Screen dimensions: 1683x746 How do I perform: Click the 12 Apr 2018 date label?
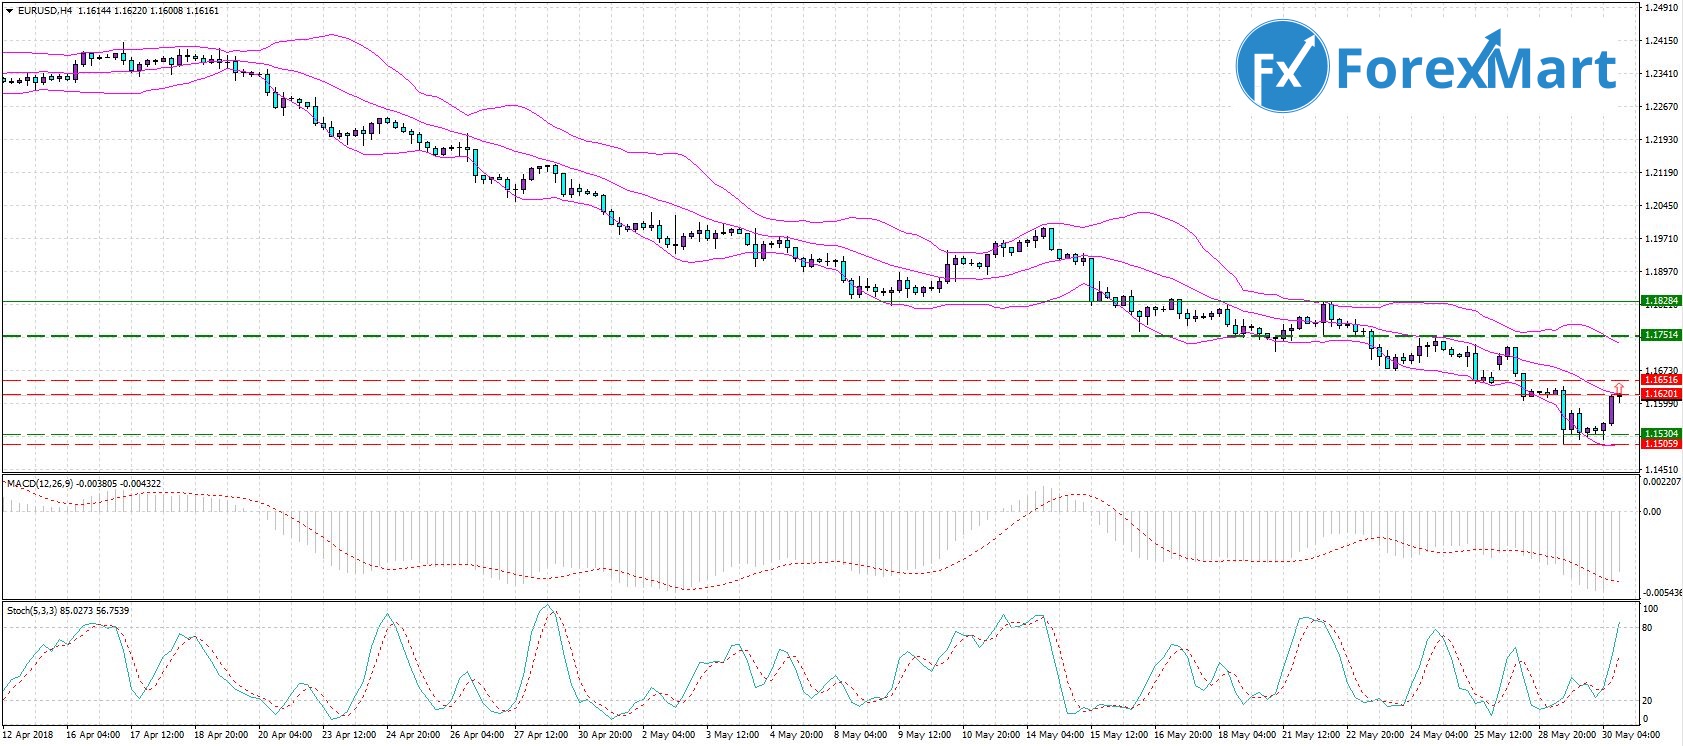[28, 736]
